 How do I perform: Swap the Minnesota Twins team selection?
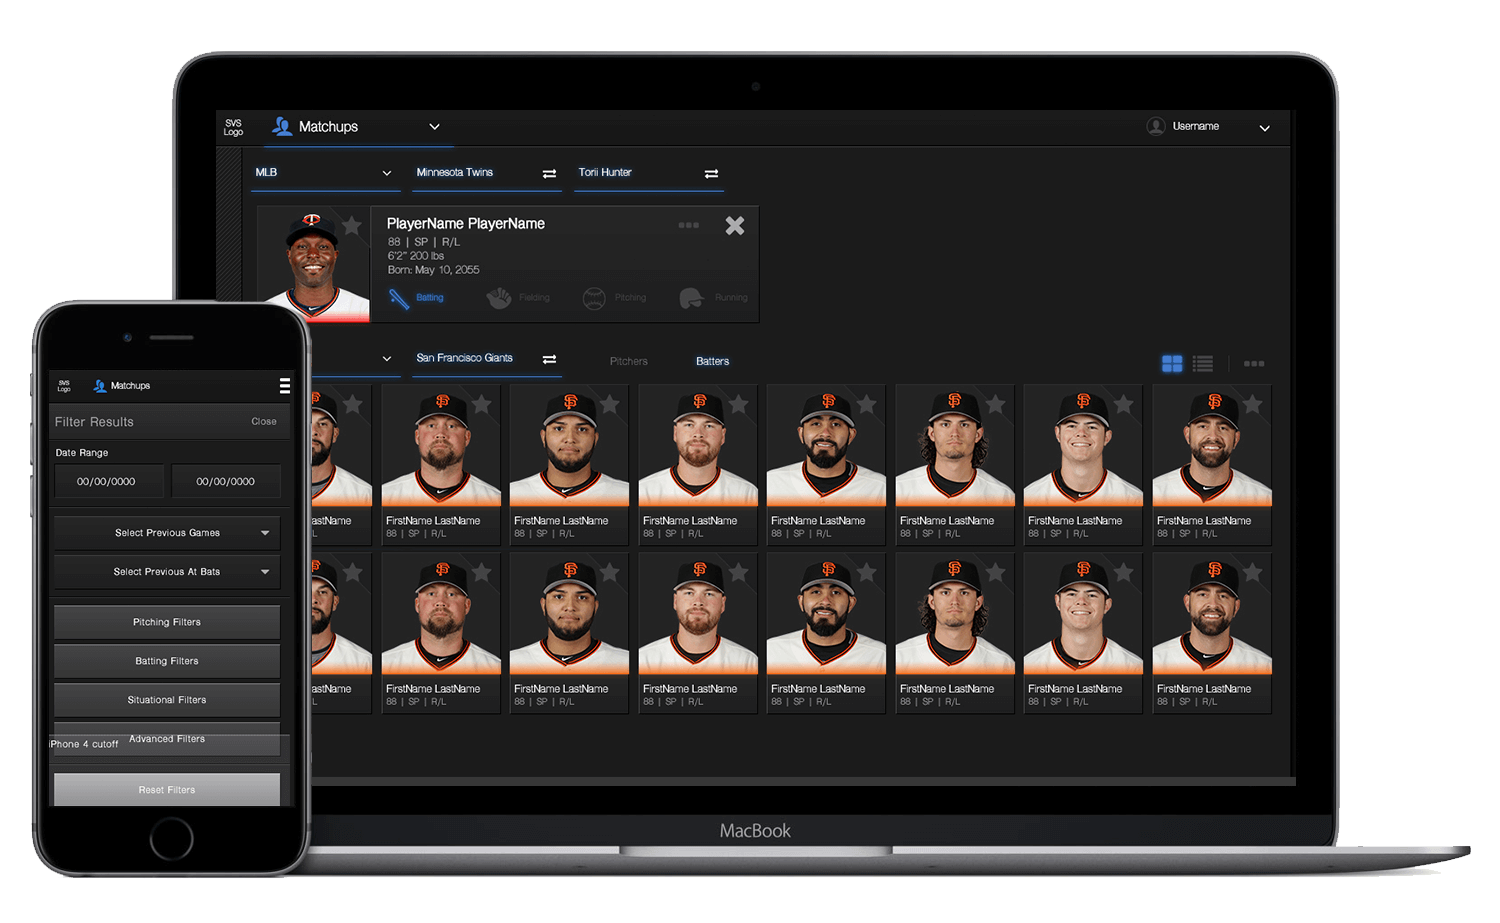tap(549, 174)
